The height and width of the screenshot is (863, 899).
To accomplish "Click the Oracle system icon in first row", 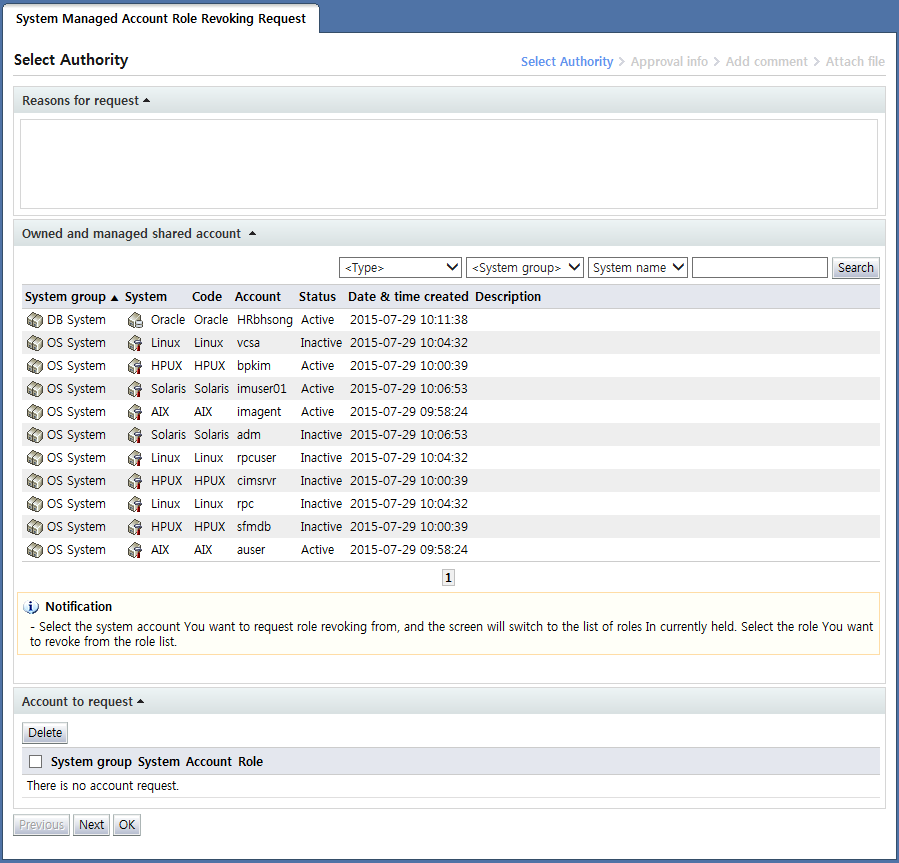I will (136, 320).
